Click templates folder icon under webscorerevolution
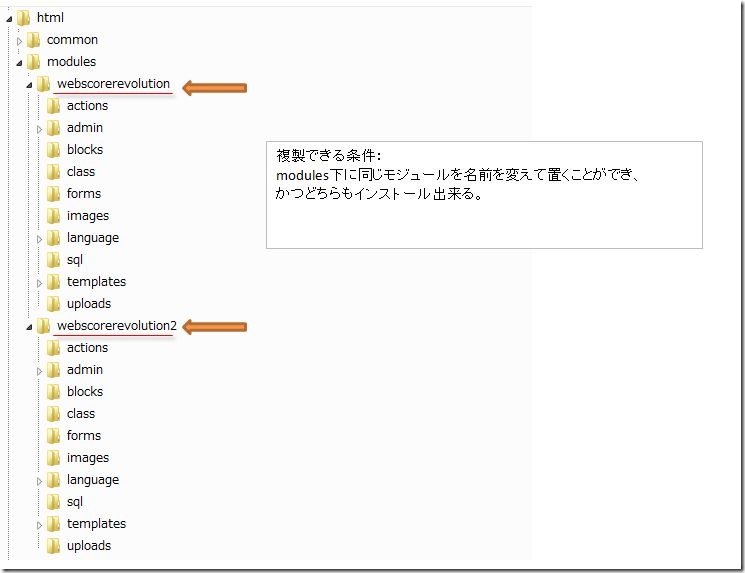Screen dimensions: 745x573 click(x=53, y=282)
